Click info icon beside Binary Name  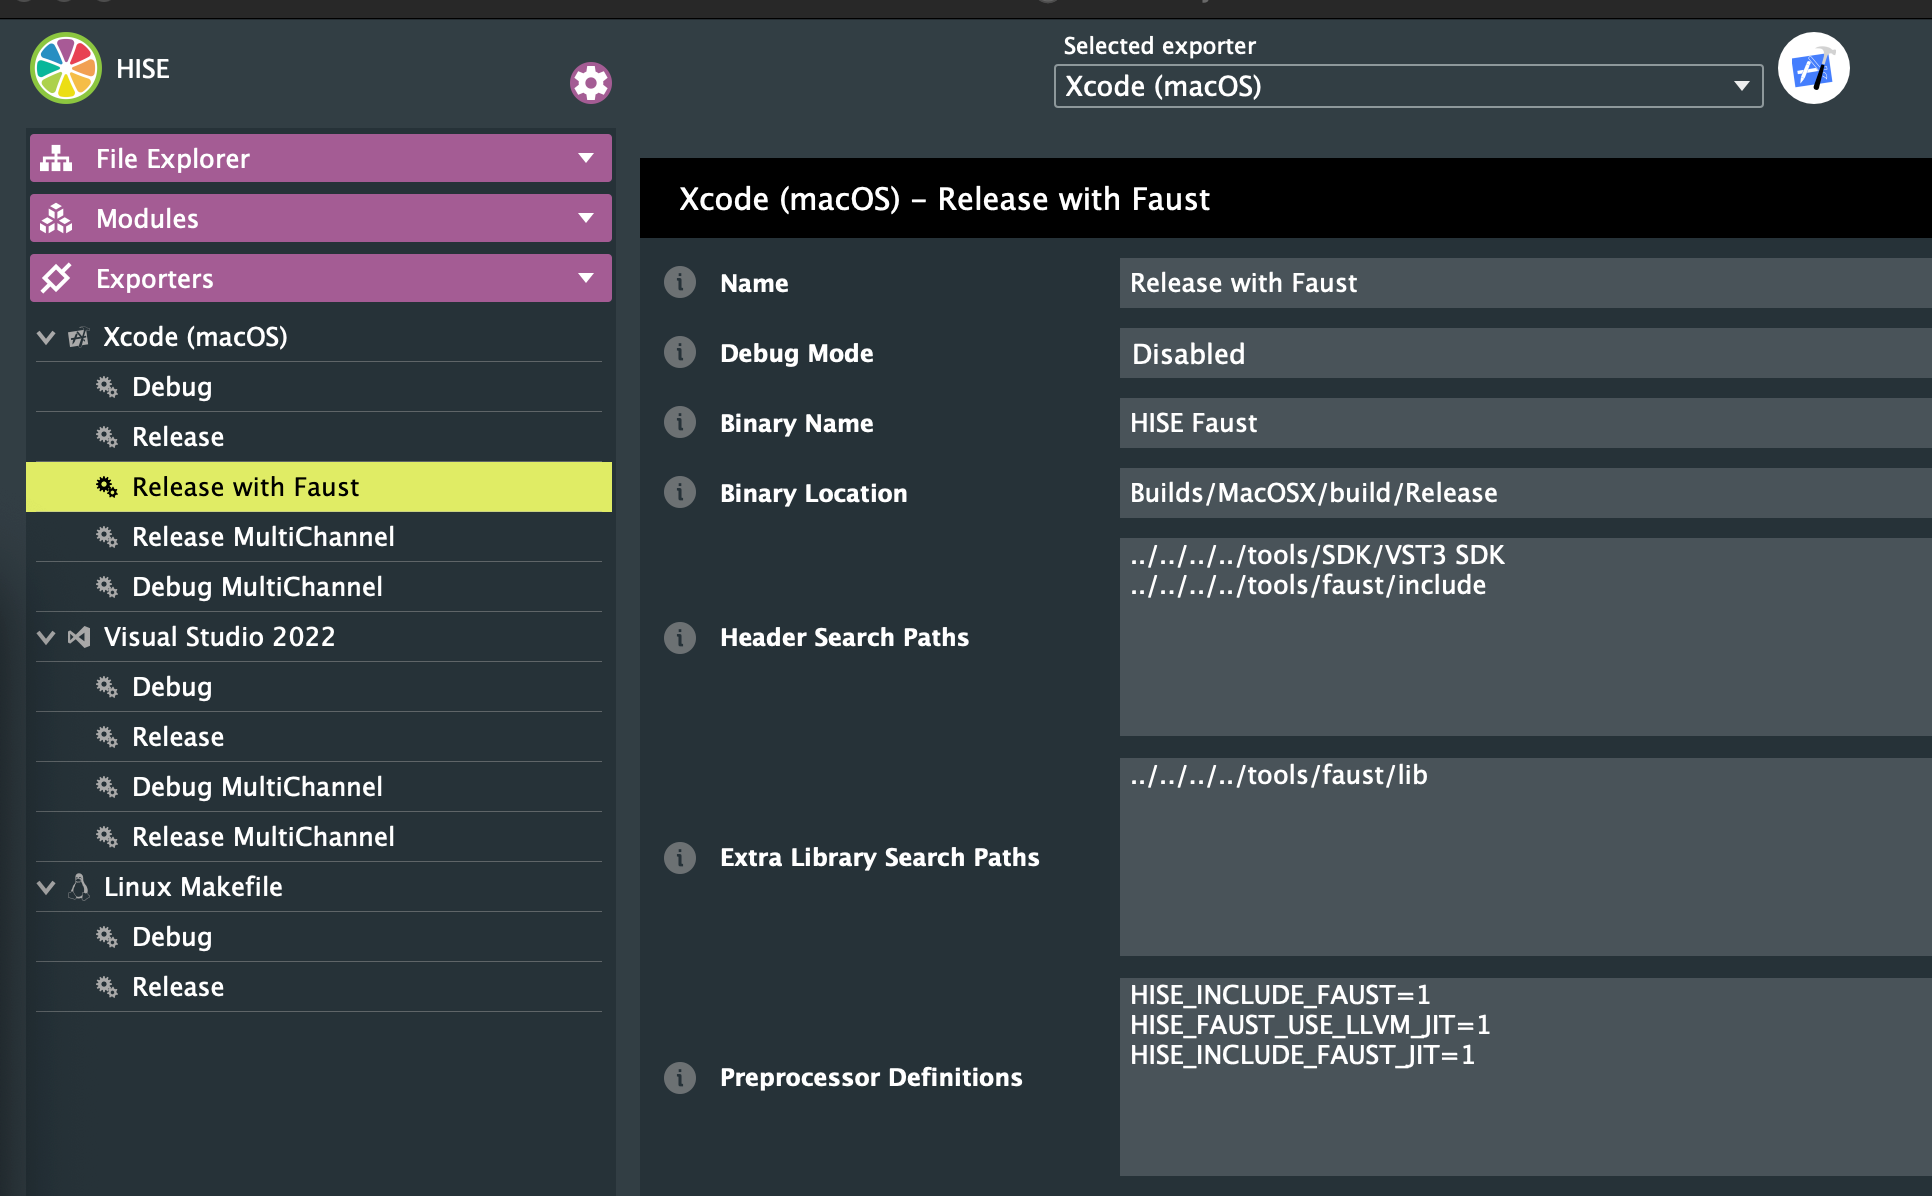click(680, 423)
